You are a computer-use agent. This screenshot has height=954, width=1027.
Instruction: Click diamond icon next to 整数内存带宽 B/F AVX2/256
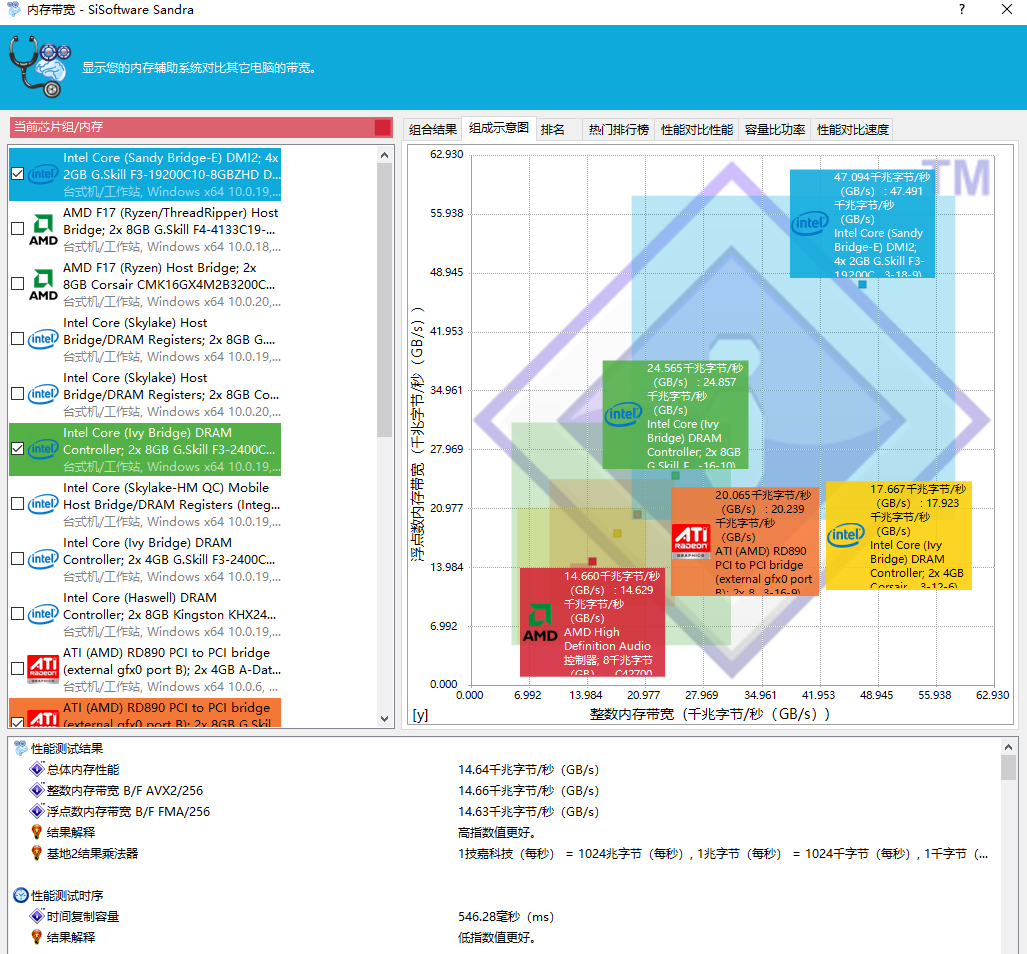[37, 790]
